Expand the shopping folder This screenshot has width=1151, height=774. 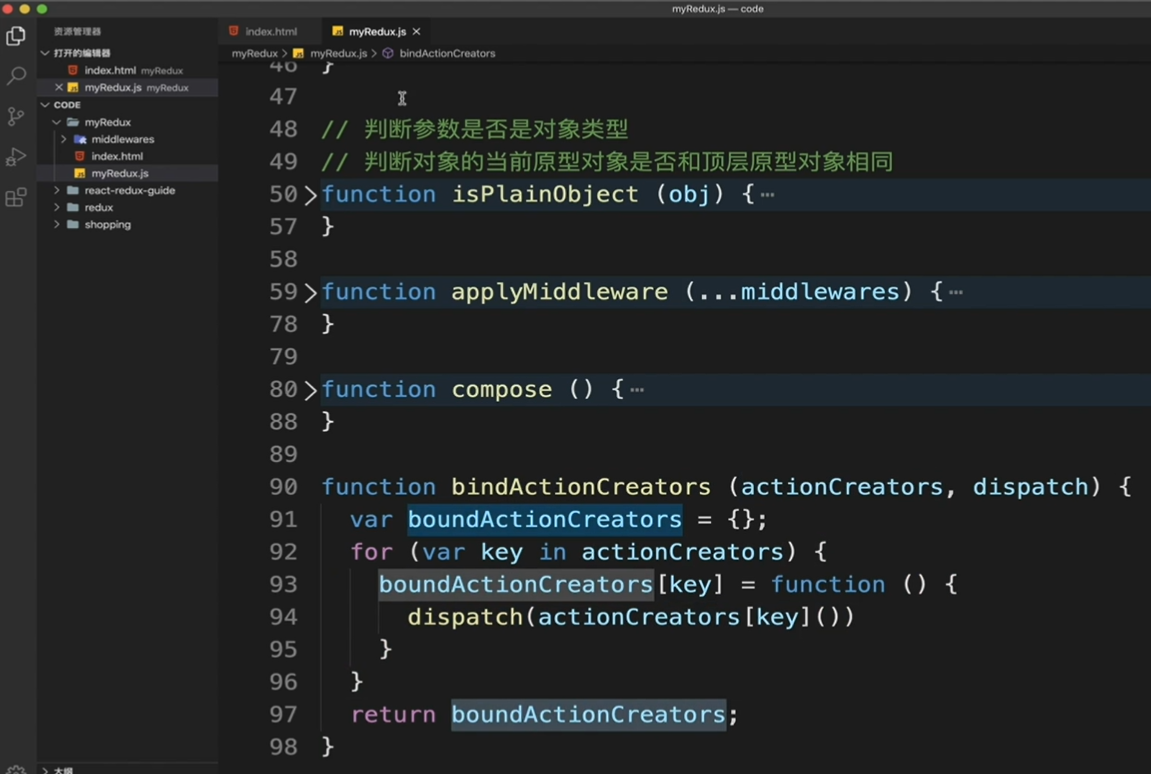click(57, 224)
